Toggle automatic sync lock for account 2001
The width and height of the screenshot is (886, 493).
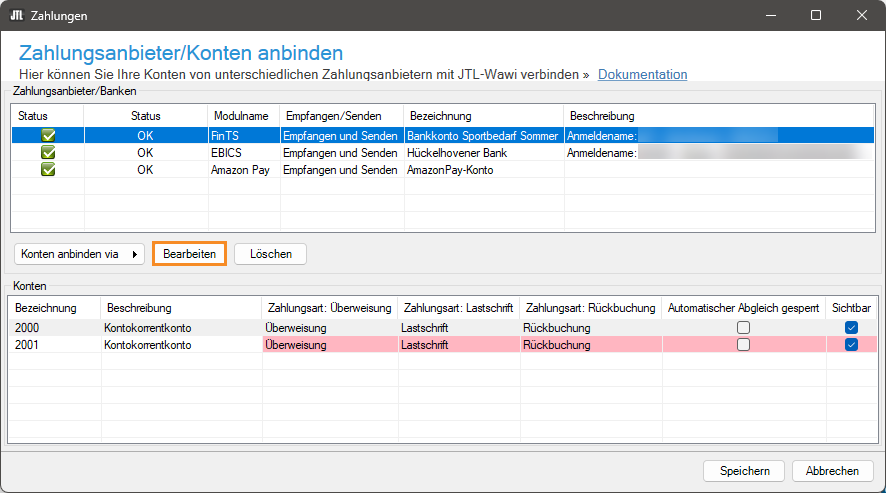[x=743, y=345]
